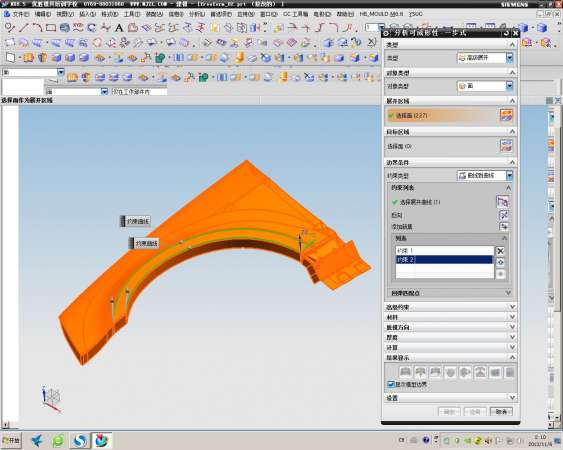
Task: Select constraint 1 in the list
Action: click(x=445, y=250)
